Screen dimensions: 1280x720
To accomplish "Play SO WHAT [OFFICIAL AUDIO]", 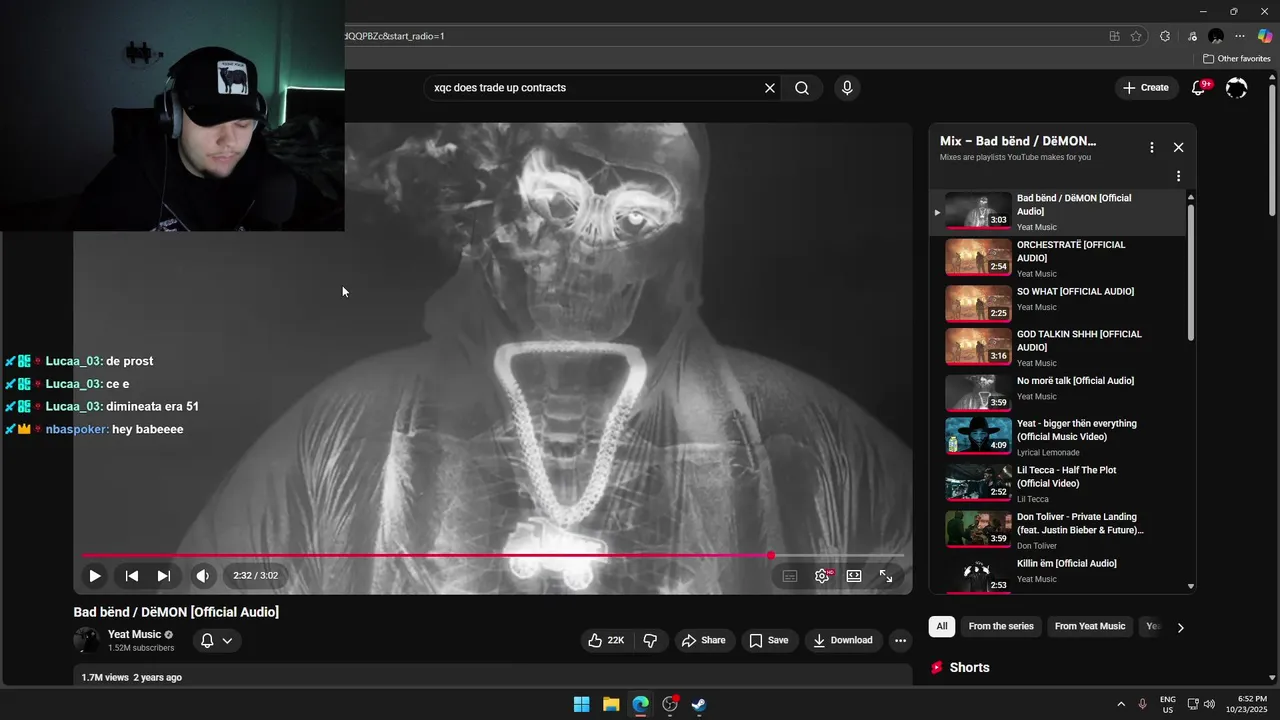I will (x=1058, y=303).
